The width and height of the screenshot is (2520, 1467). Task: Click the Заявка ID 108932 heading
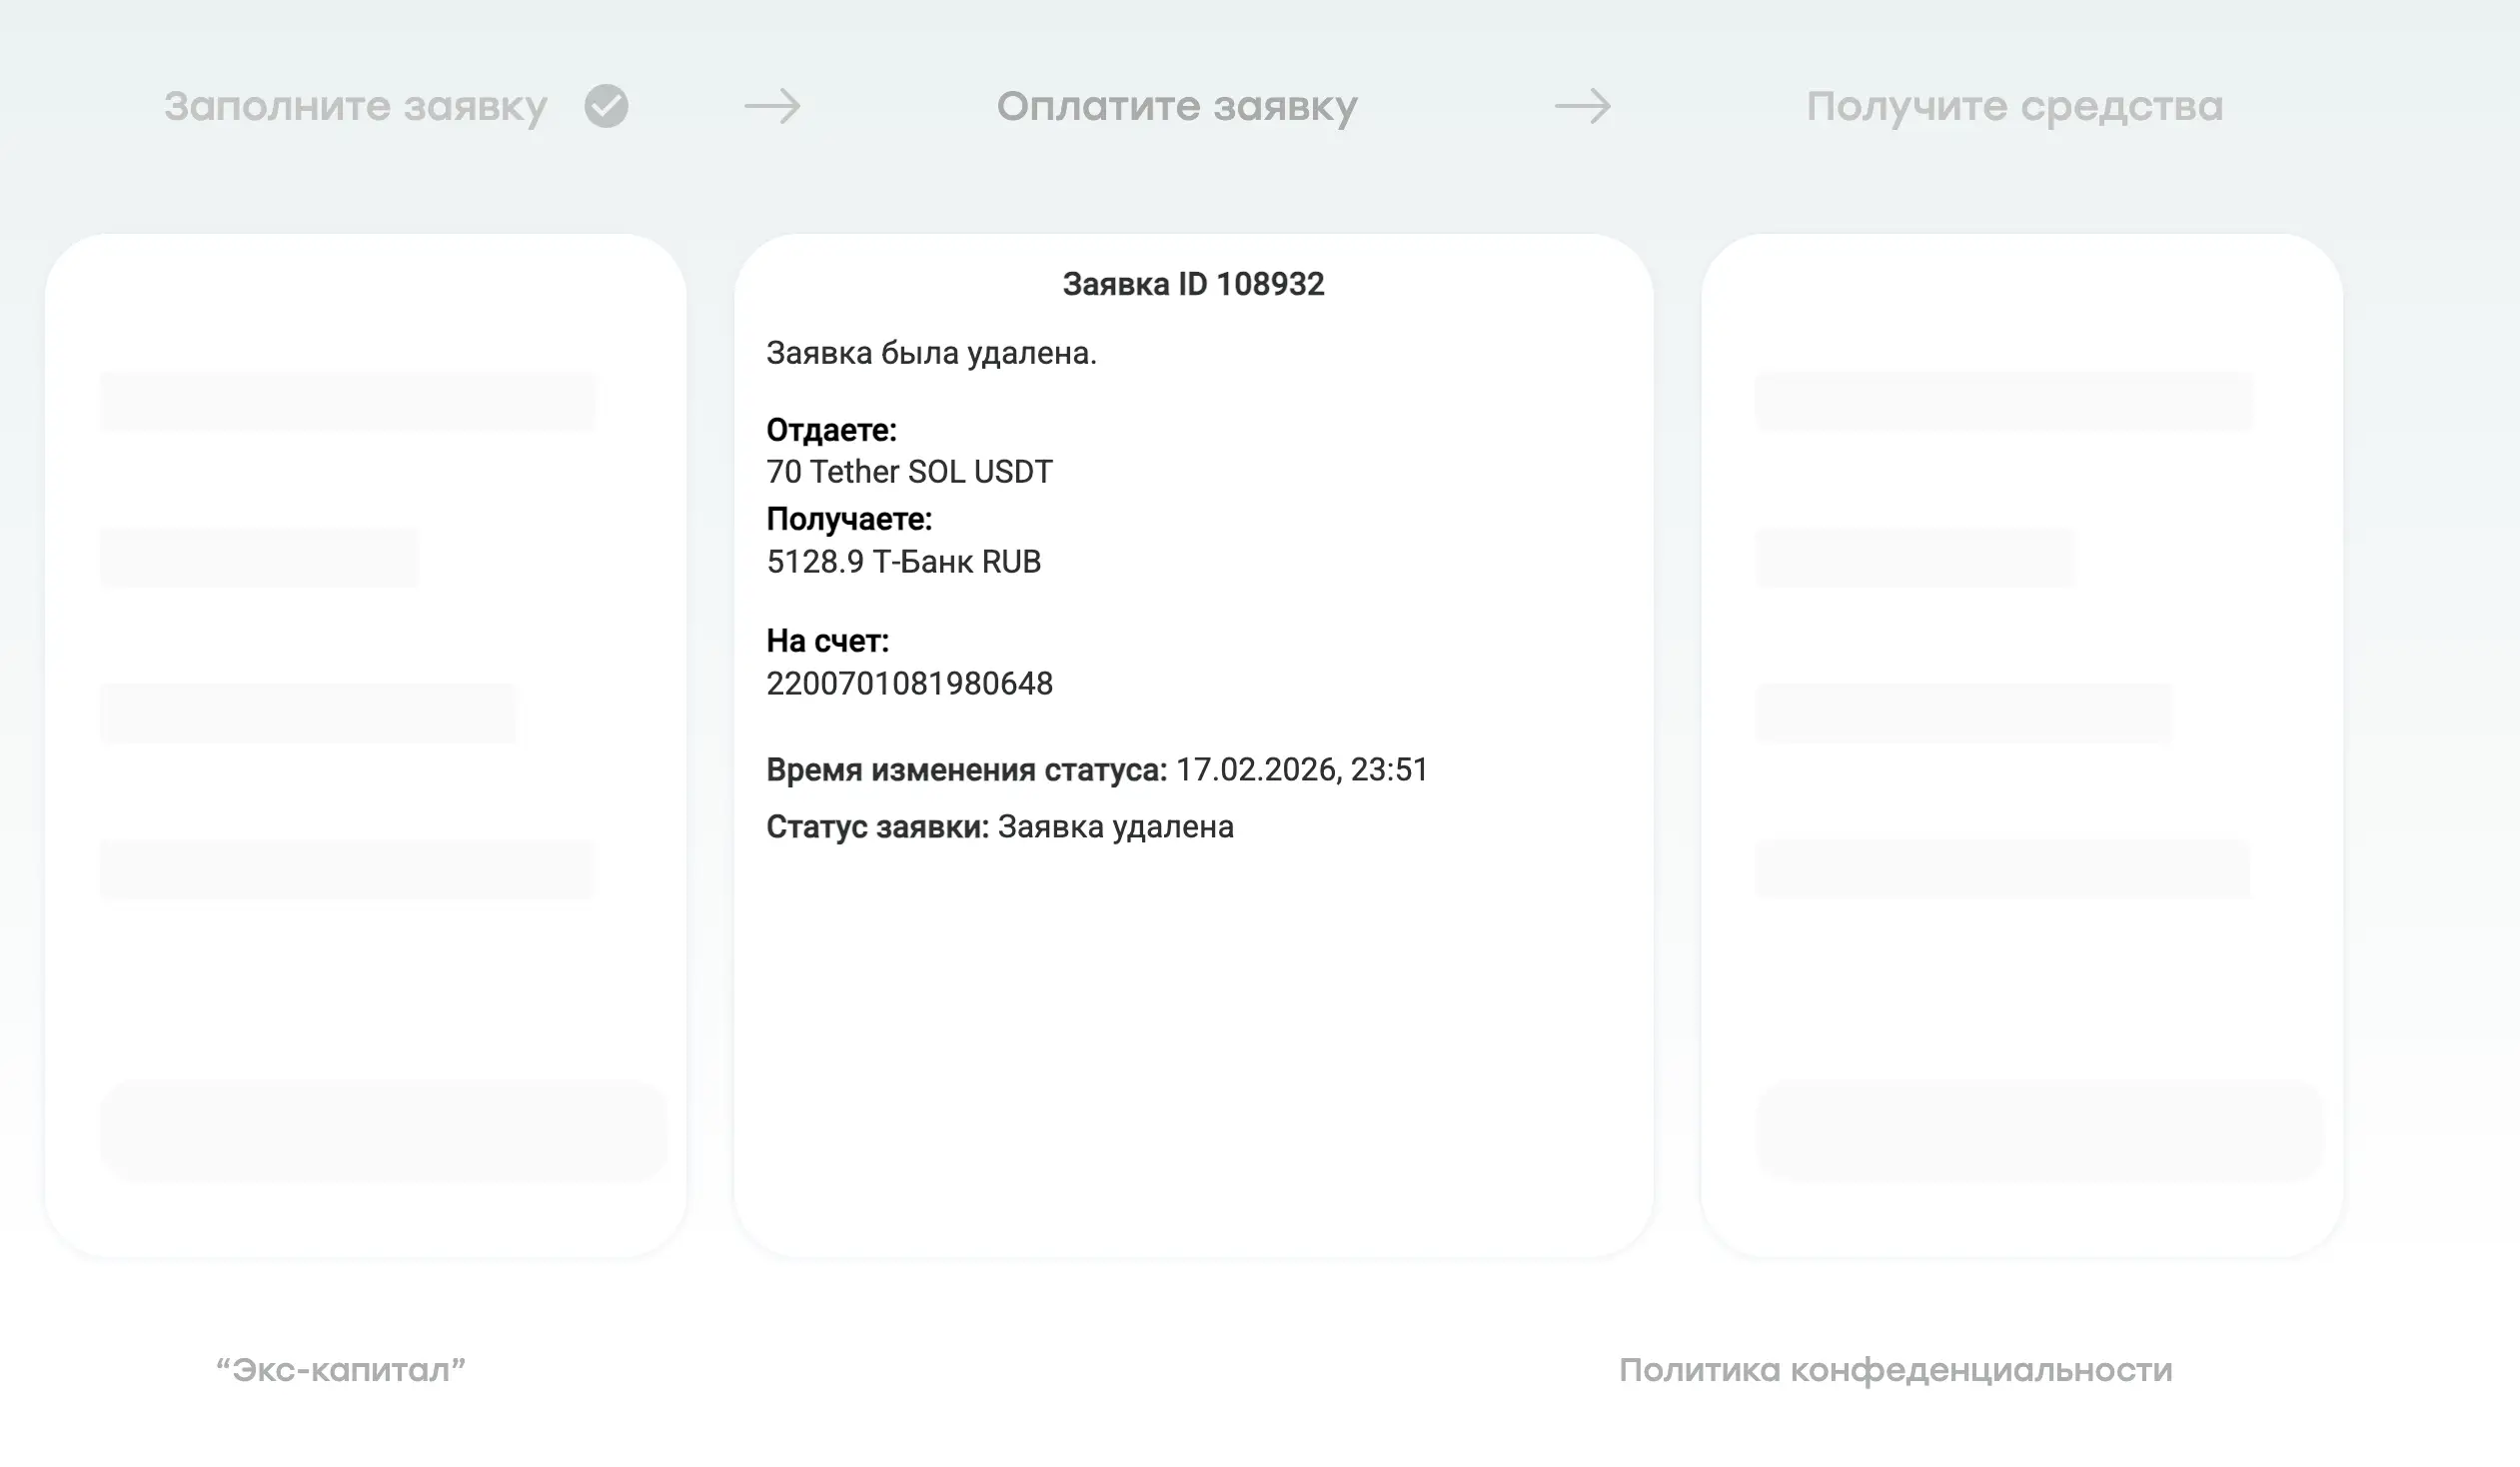pos(1193,284)
